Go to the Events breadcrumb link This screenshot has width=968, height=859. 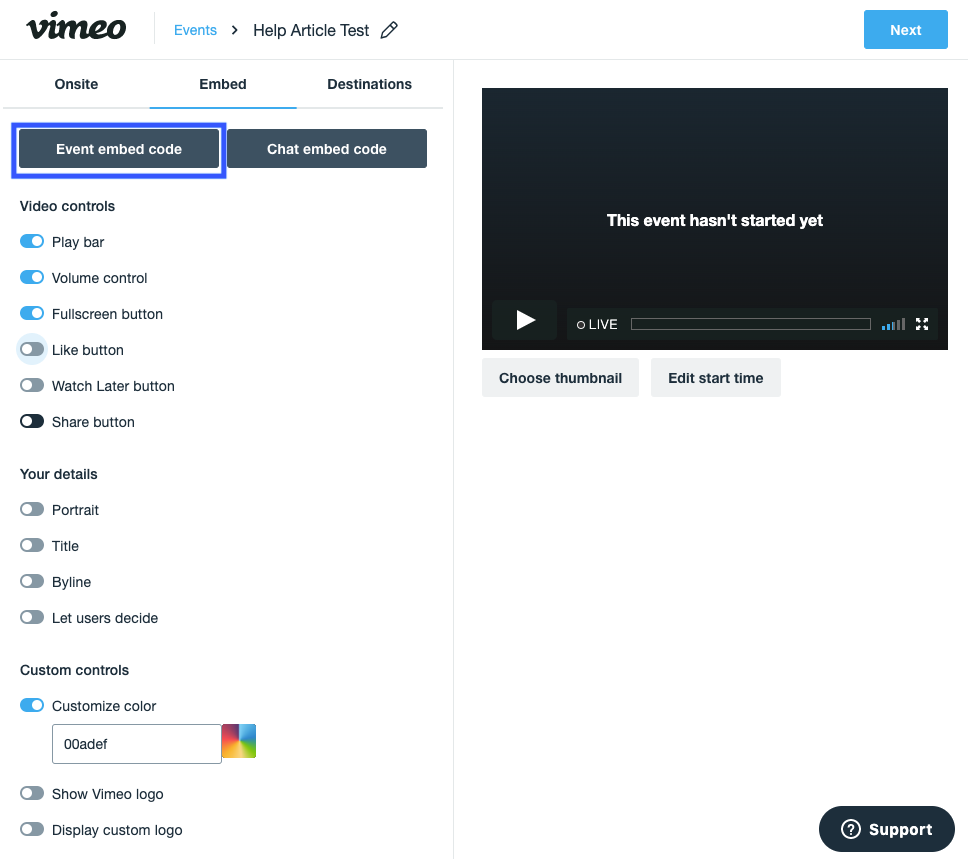(195, 30)
